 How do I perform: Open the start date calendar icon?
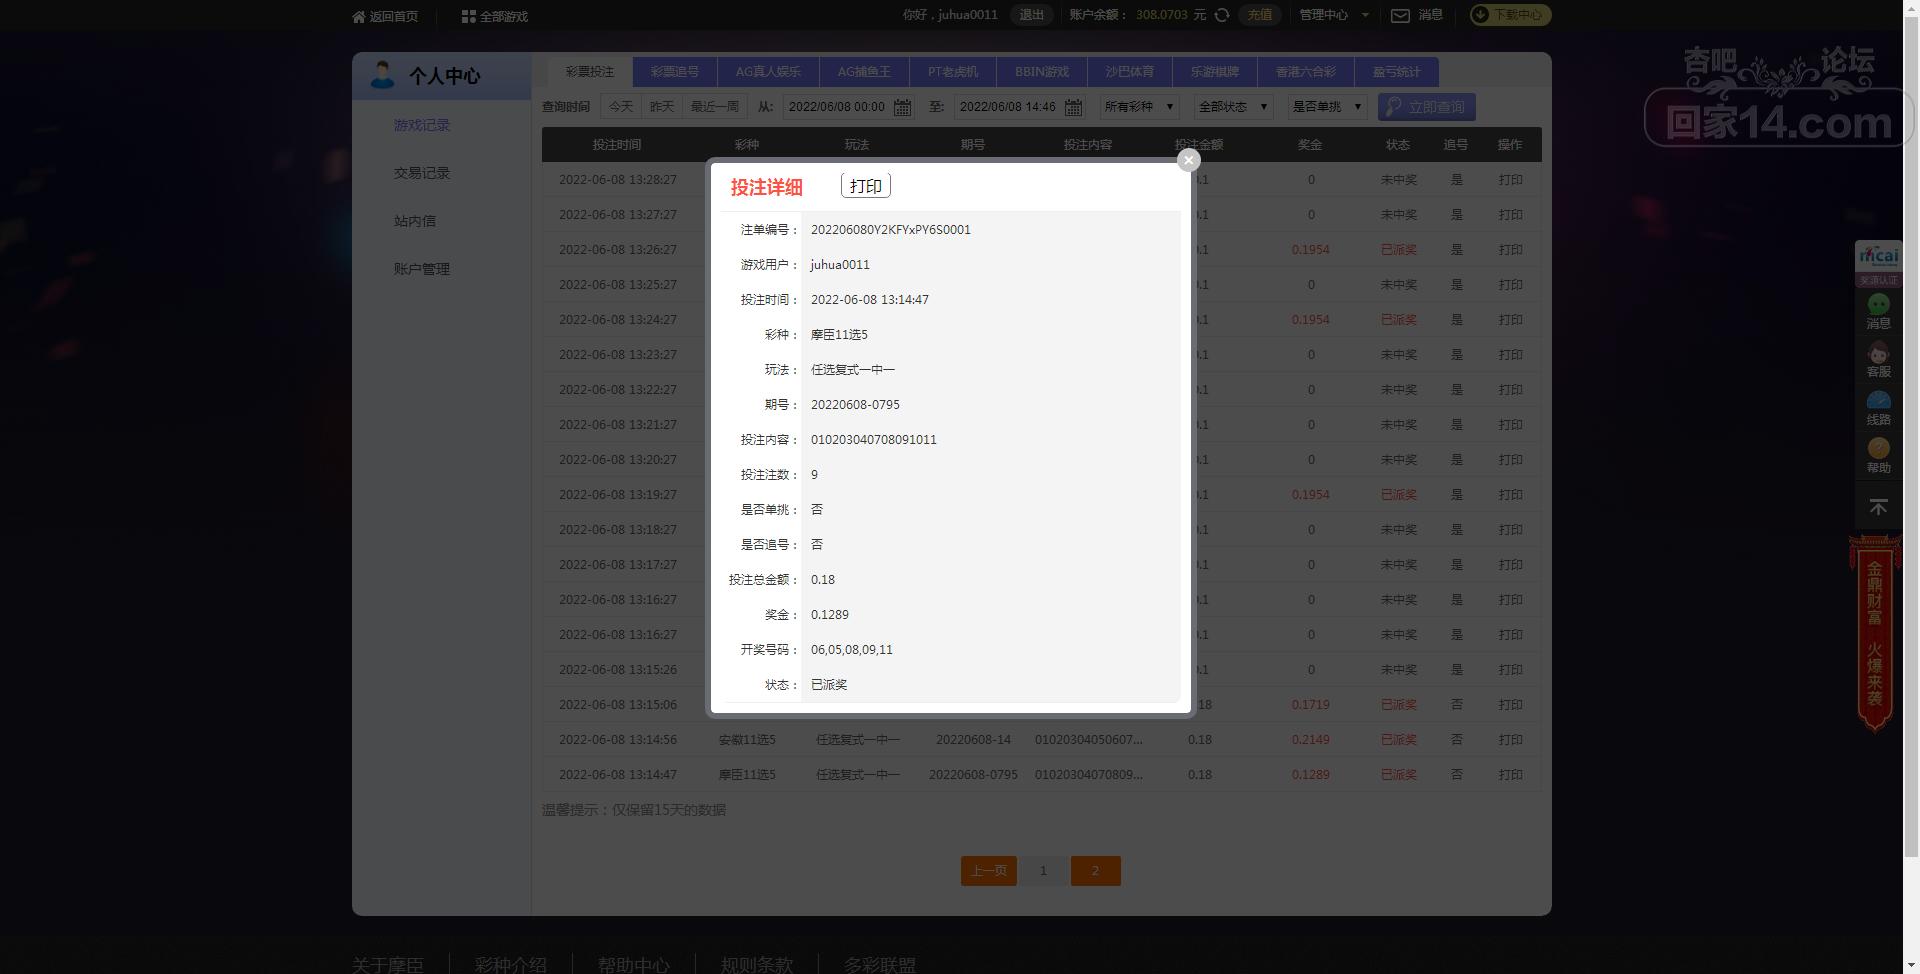[902, 107]
